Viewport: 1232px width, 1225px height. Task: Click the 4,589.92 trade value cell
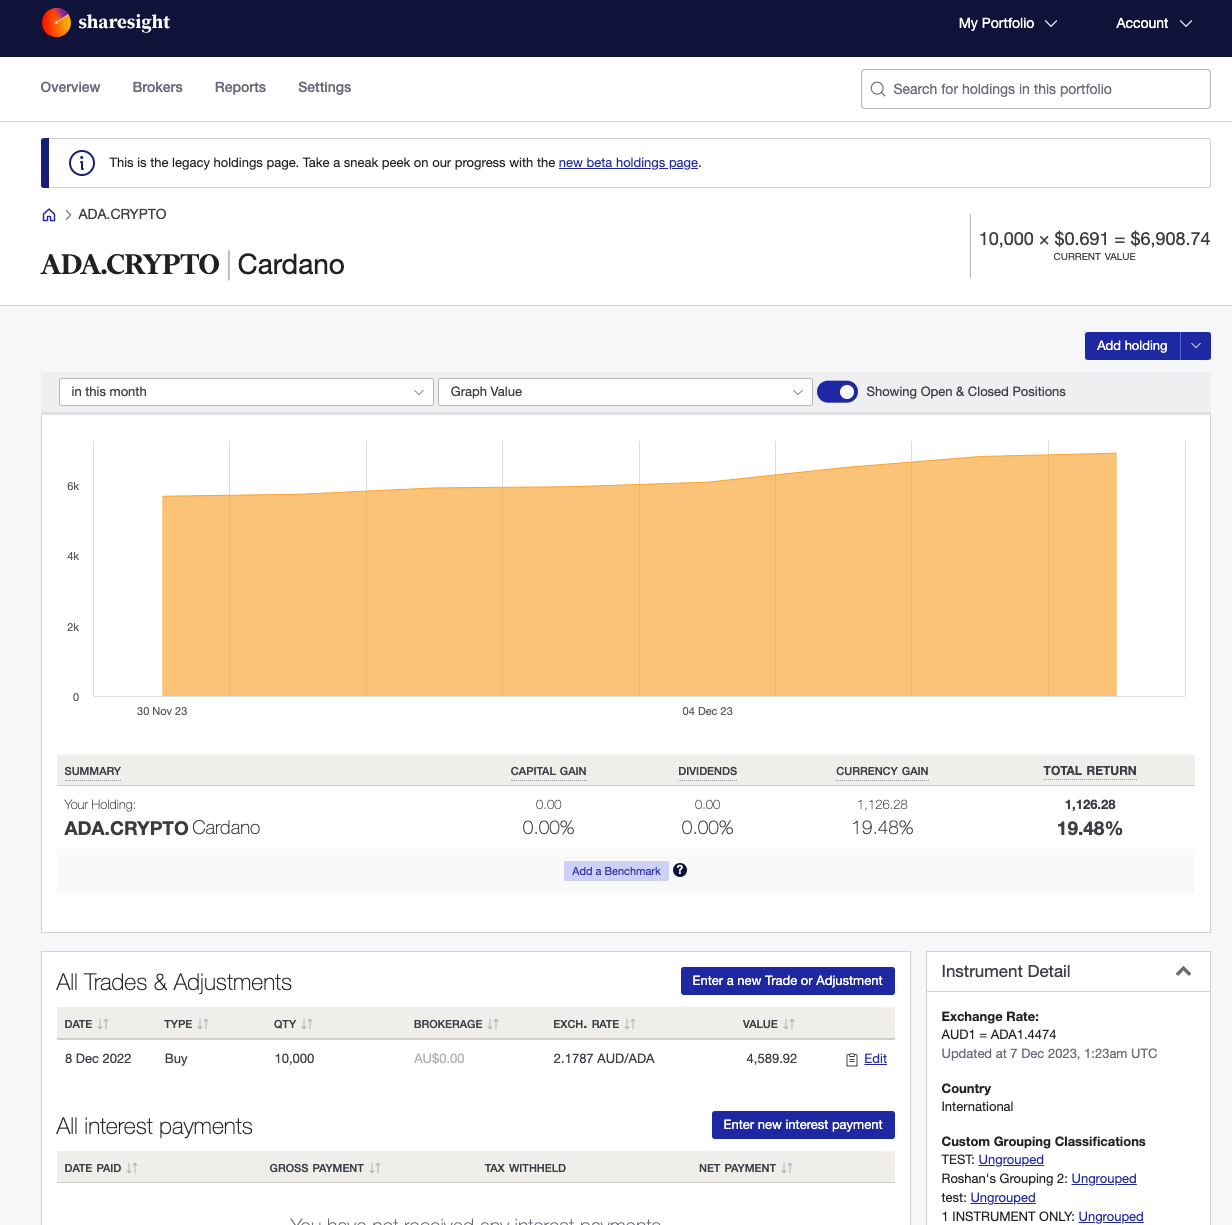[771, 1059]
